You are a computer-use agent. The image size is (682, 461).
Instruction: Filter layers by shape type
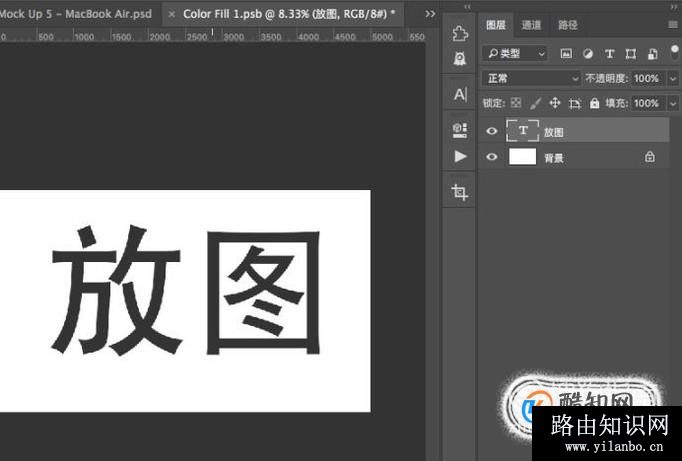630,53
